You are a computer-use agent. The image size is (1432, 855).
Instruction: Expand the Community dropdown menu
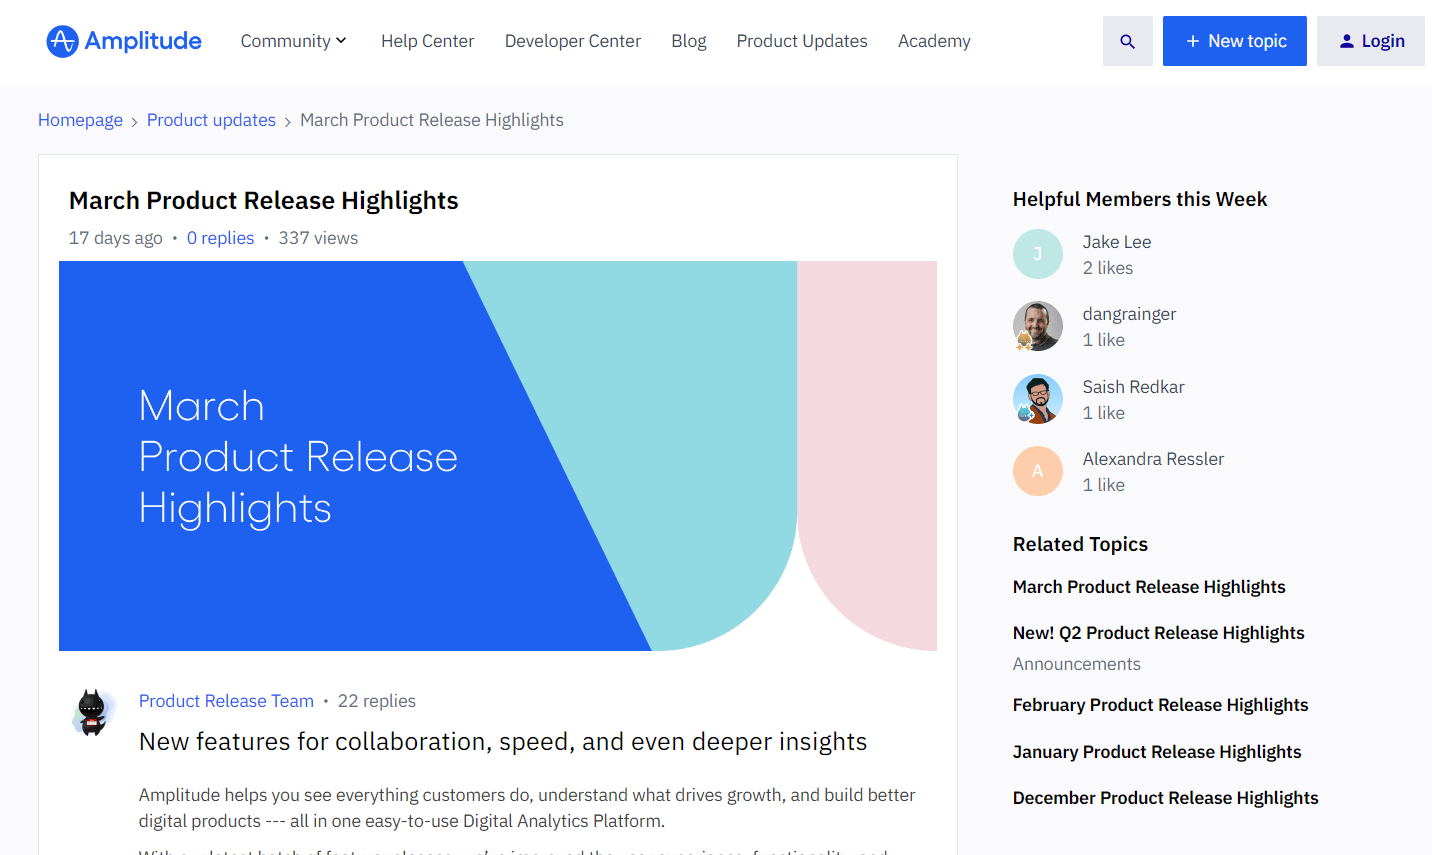point(293,41)
